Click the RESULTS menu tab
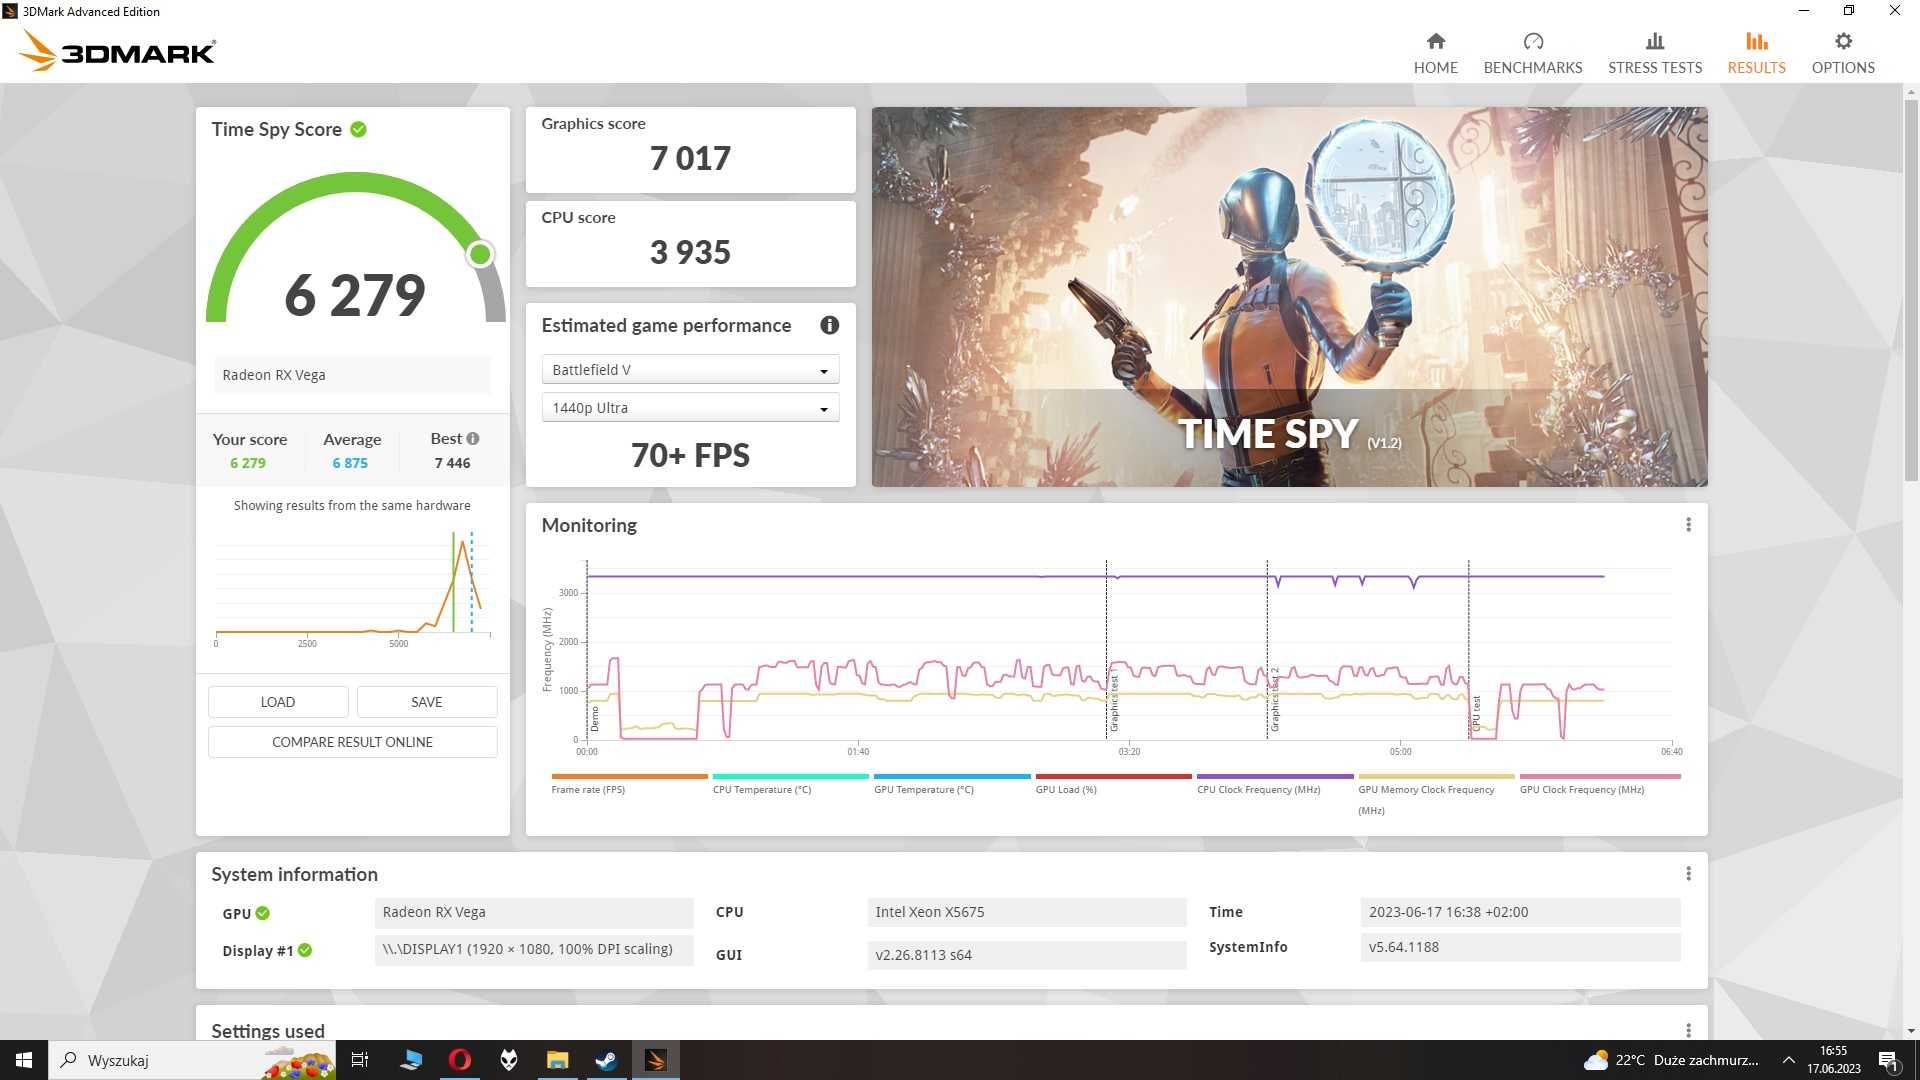 [x=1755, y=53]
